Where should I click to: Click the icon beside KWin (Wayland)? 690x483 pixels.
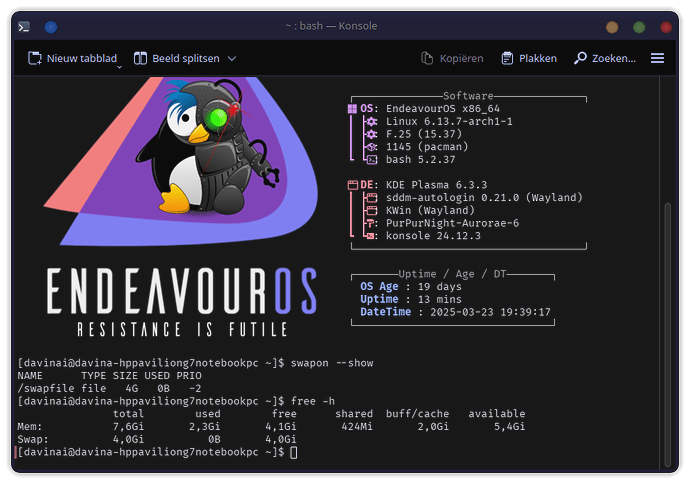click(372, 210)
